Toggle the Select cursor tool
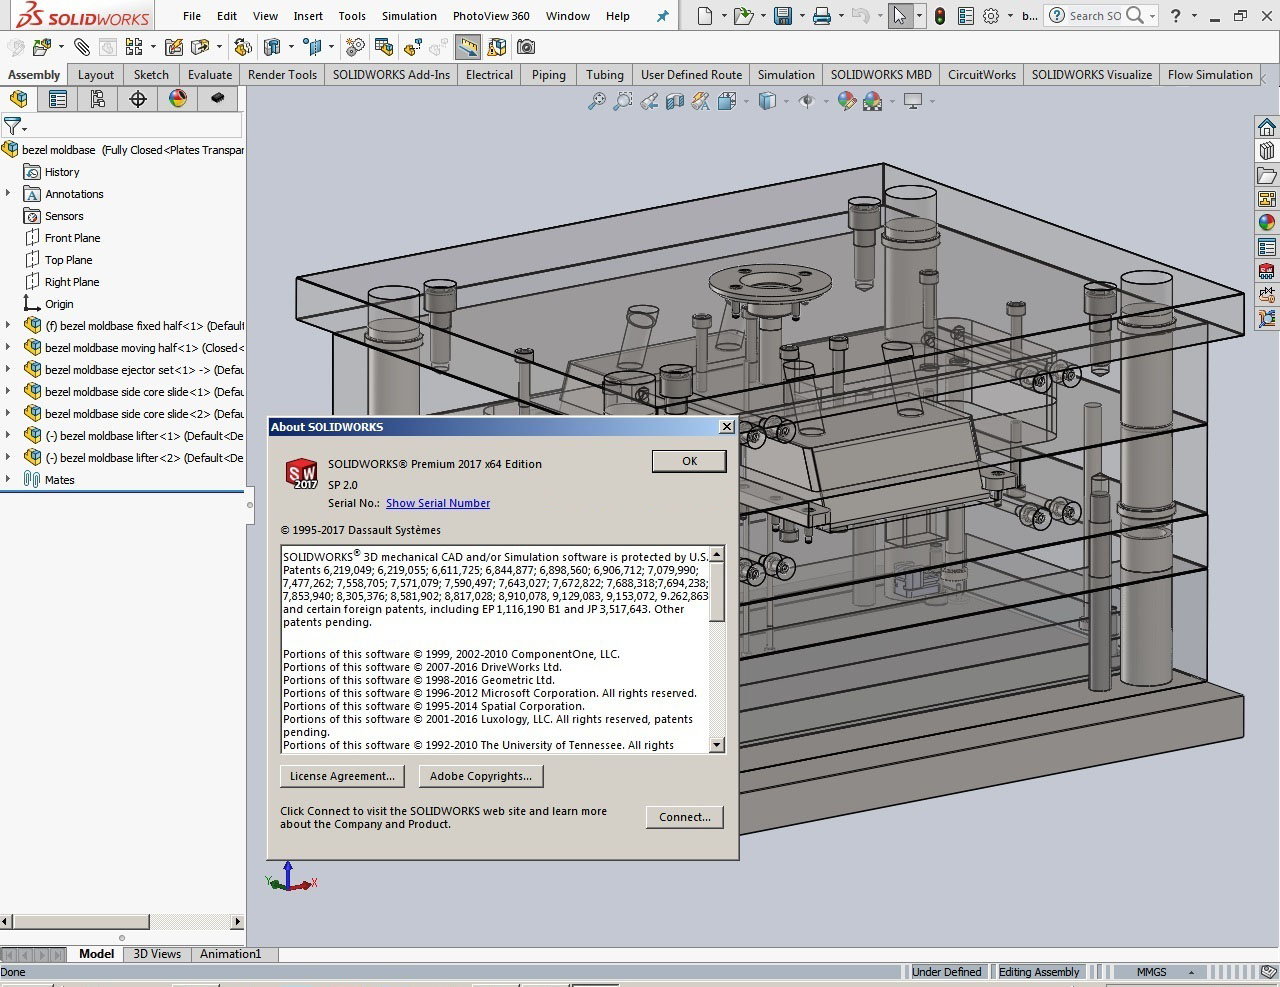Image resolution: width=1280 pixels, height=987 pixels. 900,16
